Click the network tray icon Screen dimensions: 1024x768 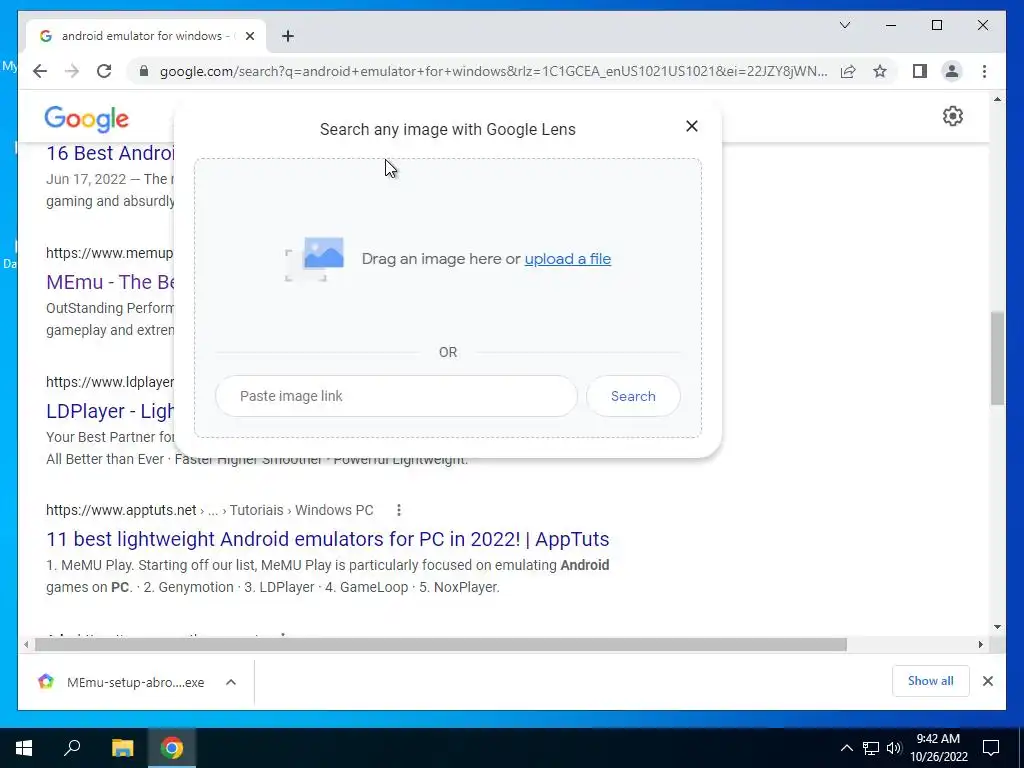pos(871,748)
